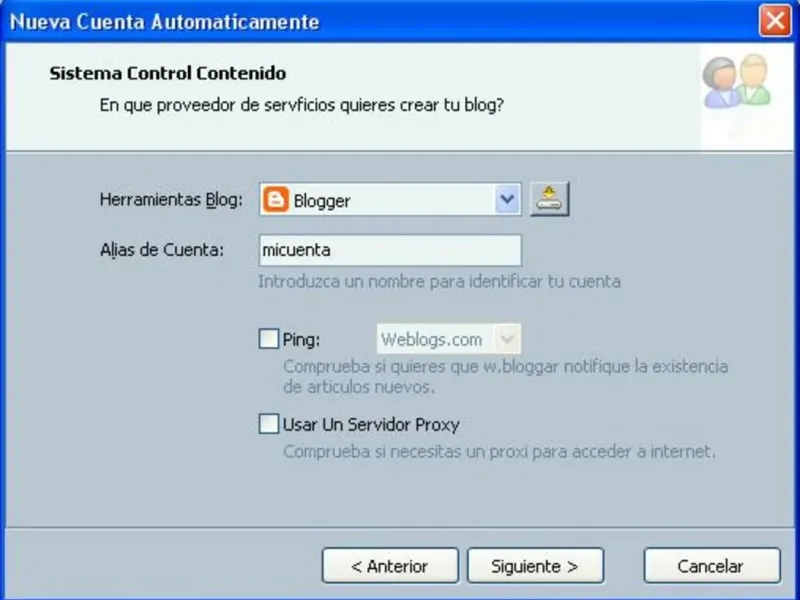800x600 pixels.
Task: Click the Alias de Cuenta label
Action: click(162, 251)
